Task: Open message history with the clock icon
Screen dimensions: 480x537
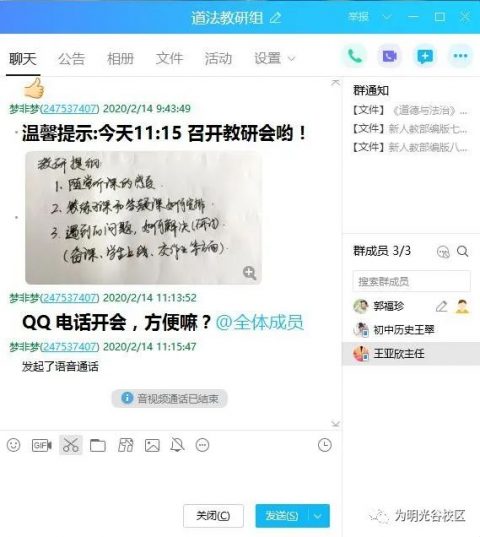Action: (325, 445)
